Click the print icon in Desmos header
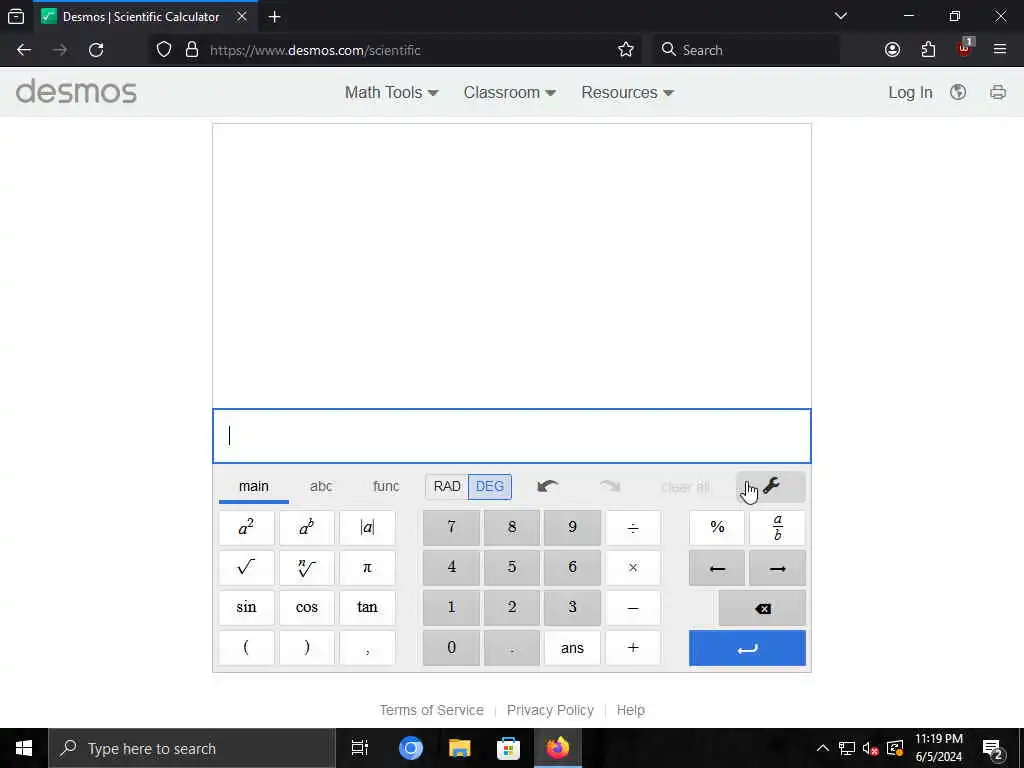The width and height of the screenshot is (1024, 768). (x=998, y=92)
